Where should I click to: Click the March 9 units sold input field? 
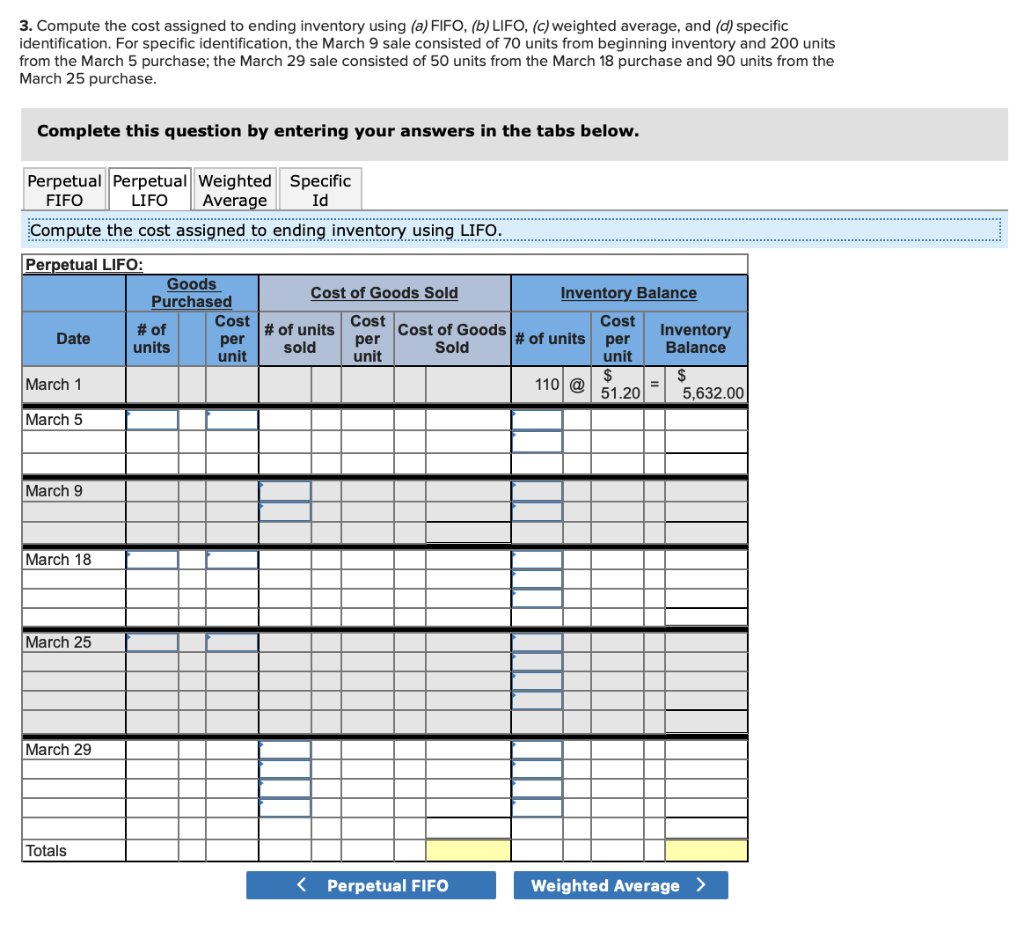coord(285,491)
